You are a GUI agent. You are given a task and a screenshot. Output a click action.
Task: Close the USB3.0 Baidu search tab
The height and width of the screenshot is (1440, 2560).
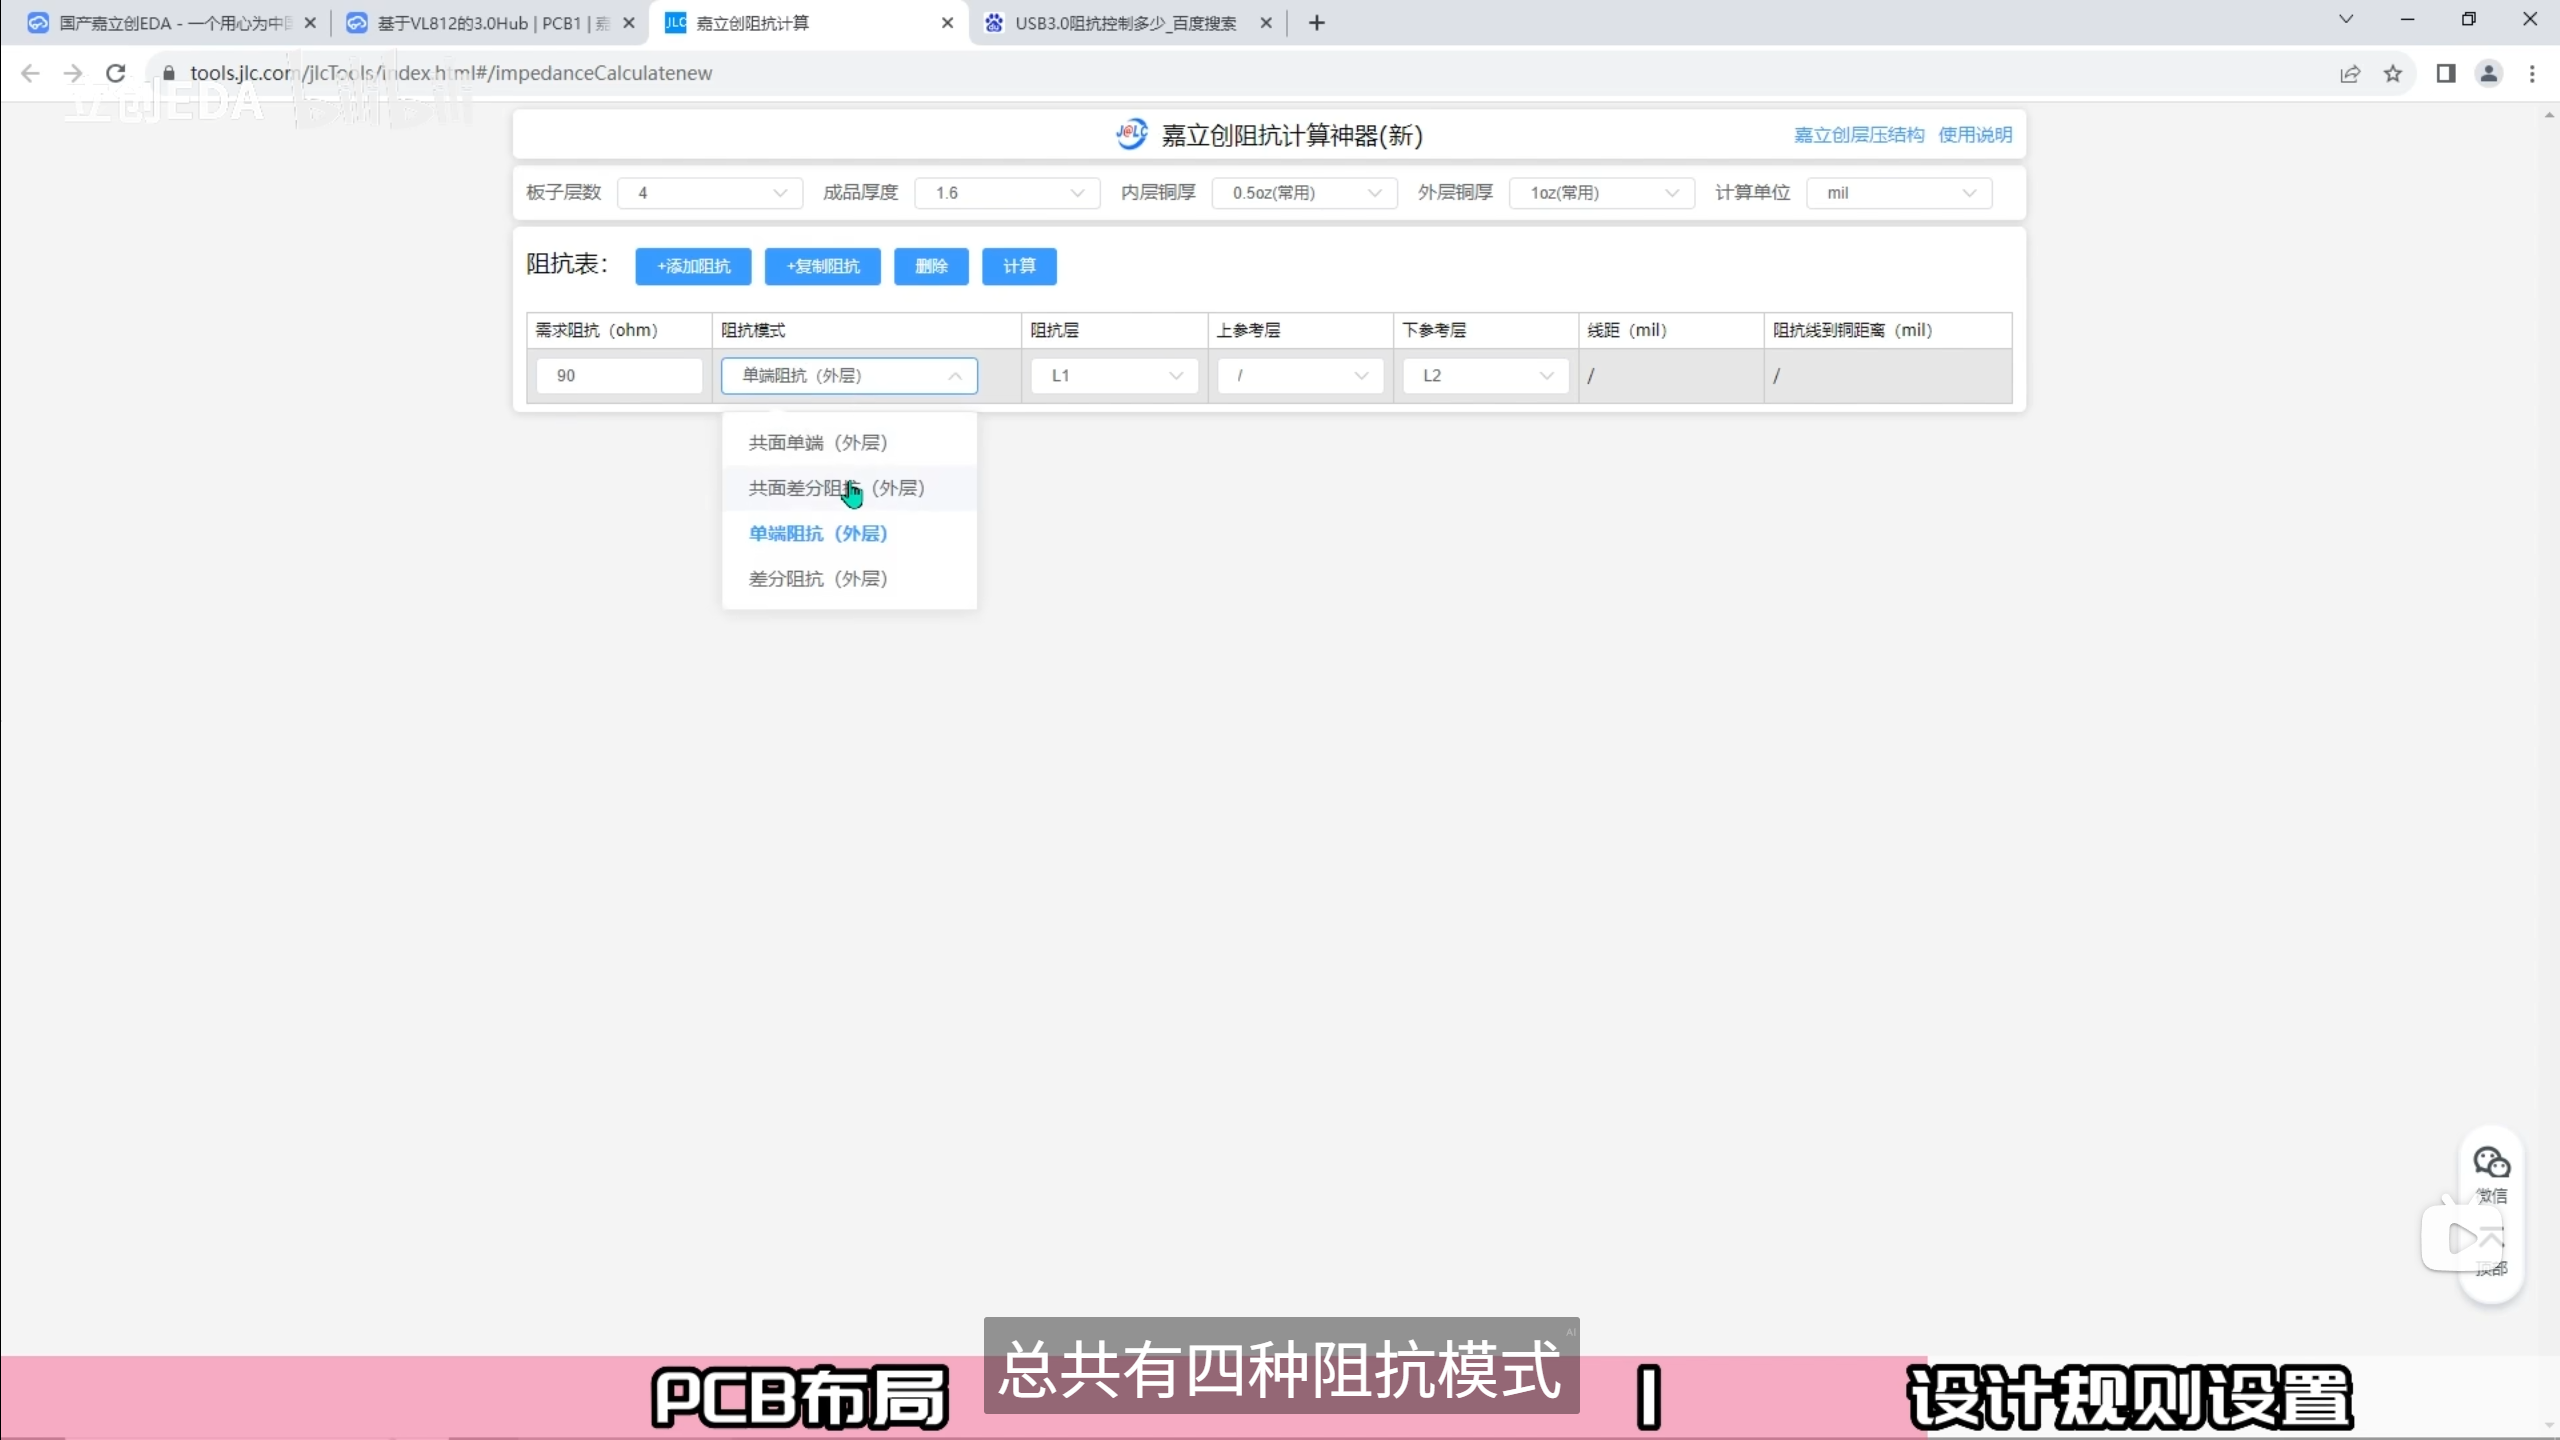(x=1266, y=23)
